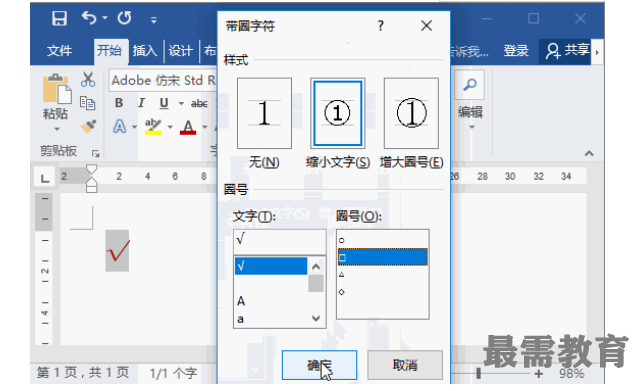The height and width of the screenshot is (391, 635).
Task: Open the undo history dropdown arrow
Action: [105, 18]
